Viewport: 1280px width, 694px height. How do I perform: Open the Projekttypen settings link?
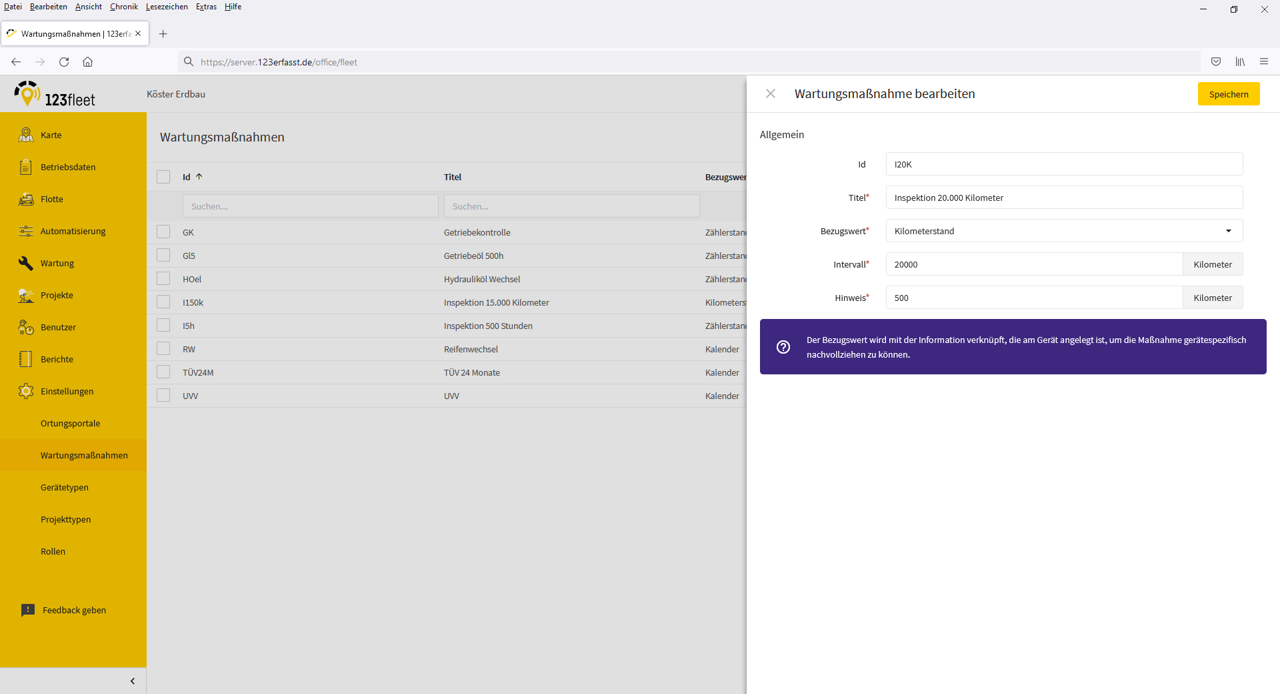point(65,519)
